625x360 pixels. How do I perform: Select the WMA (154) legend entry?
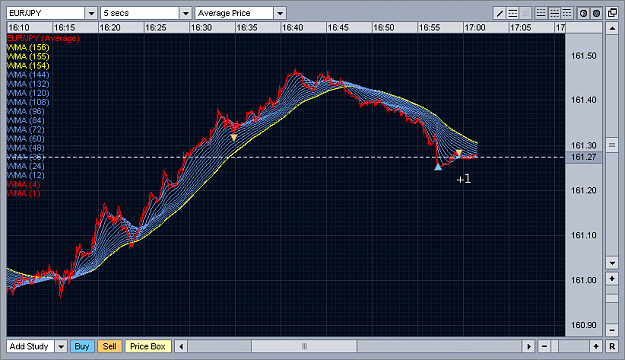click(28, 66)
